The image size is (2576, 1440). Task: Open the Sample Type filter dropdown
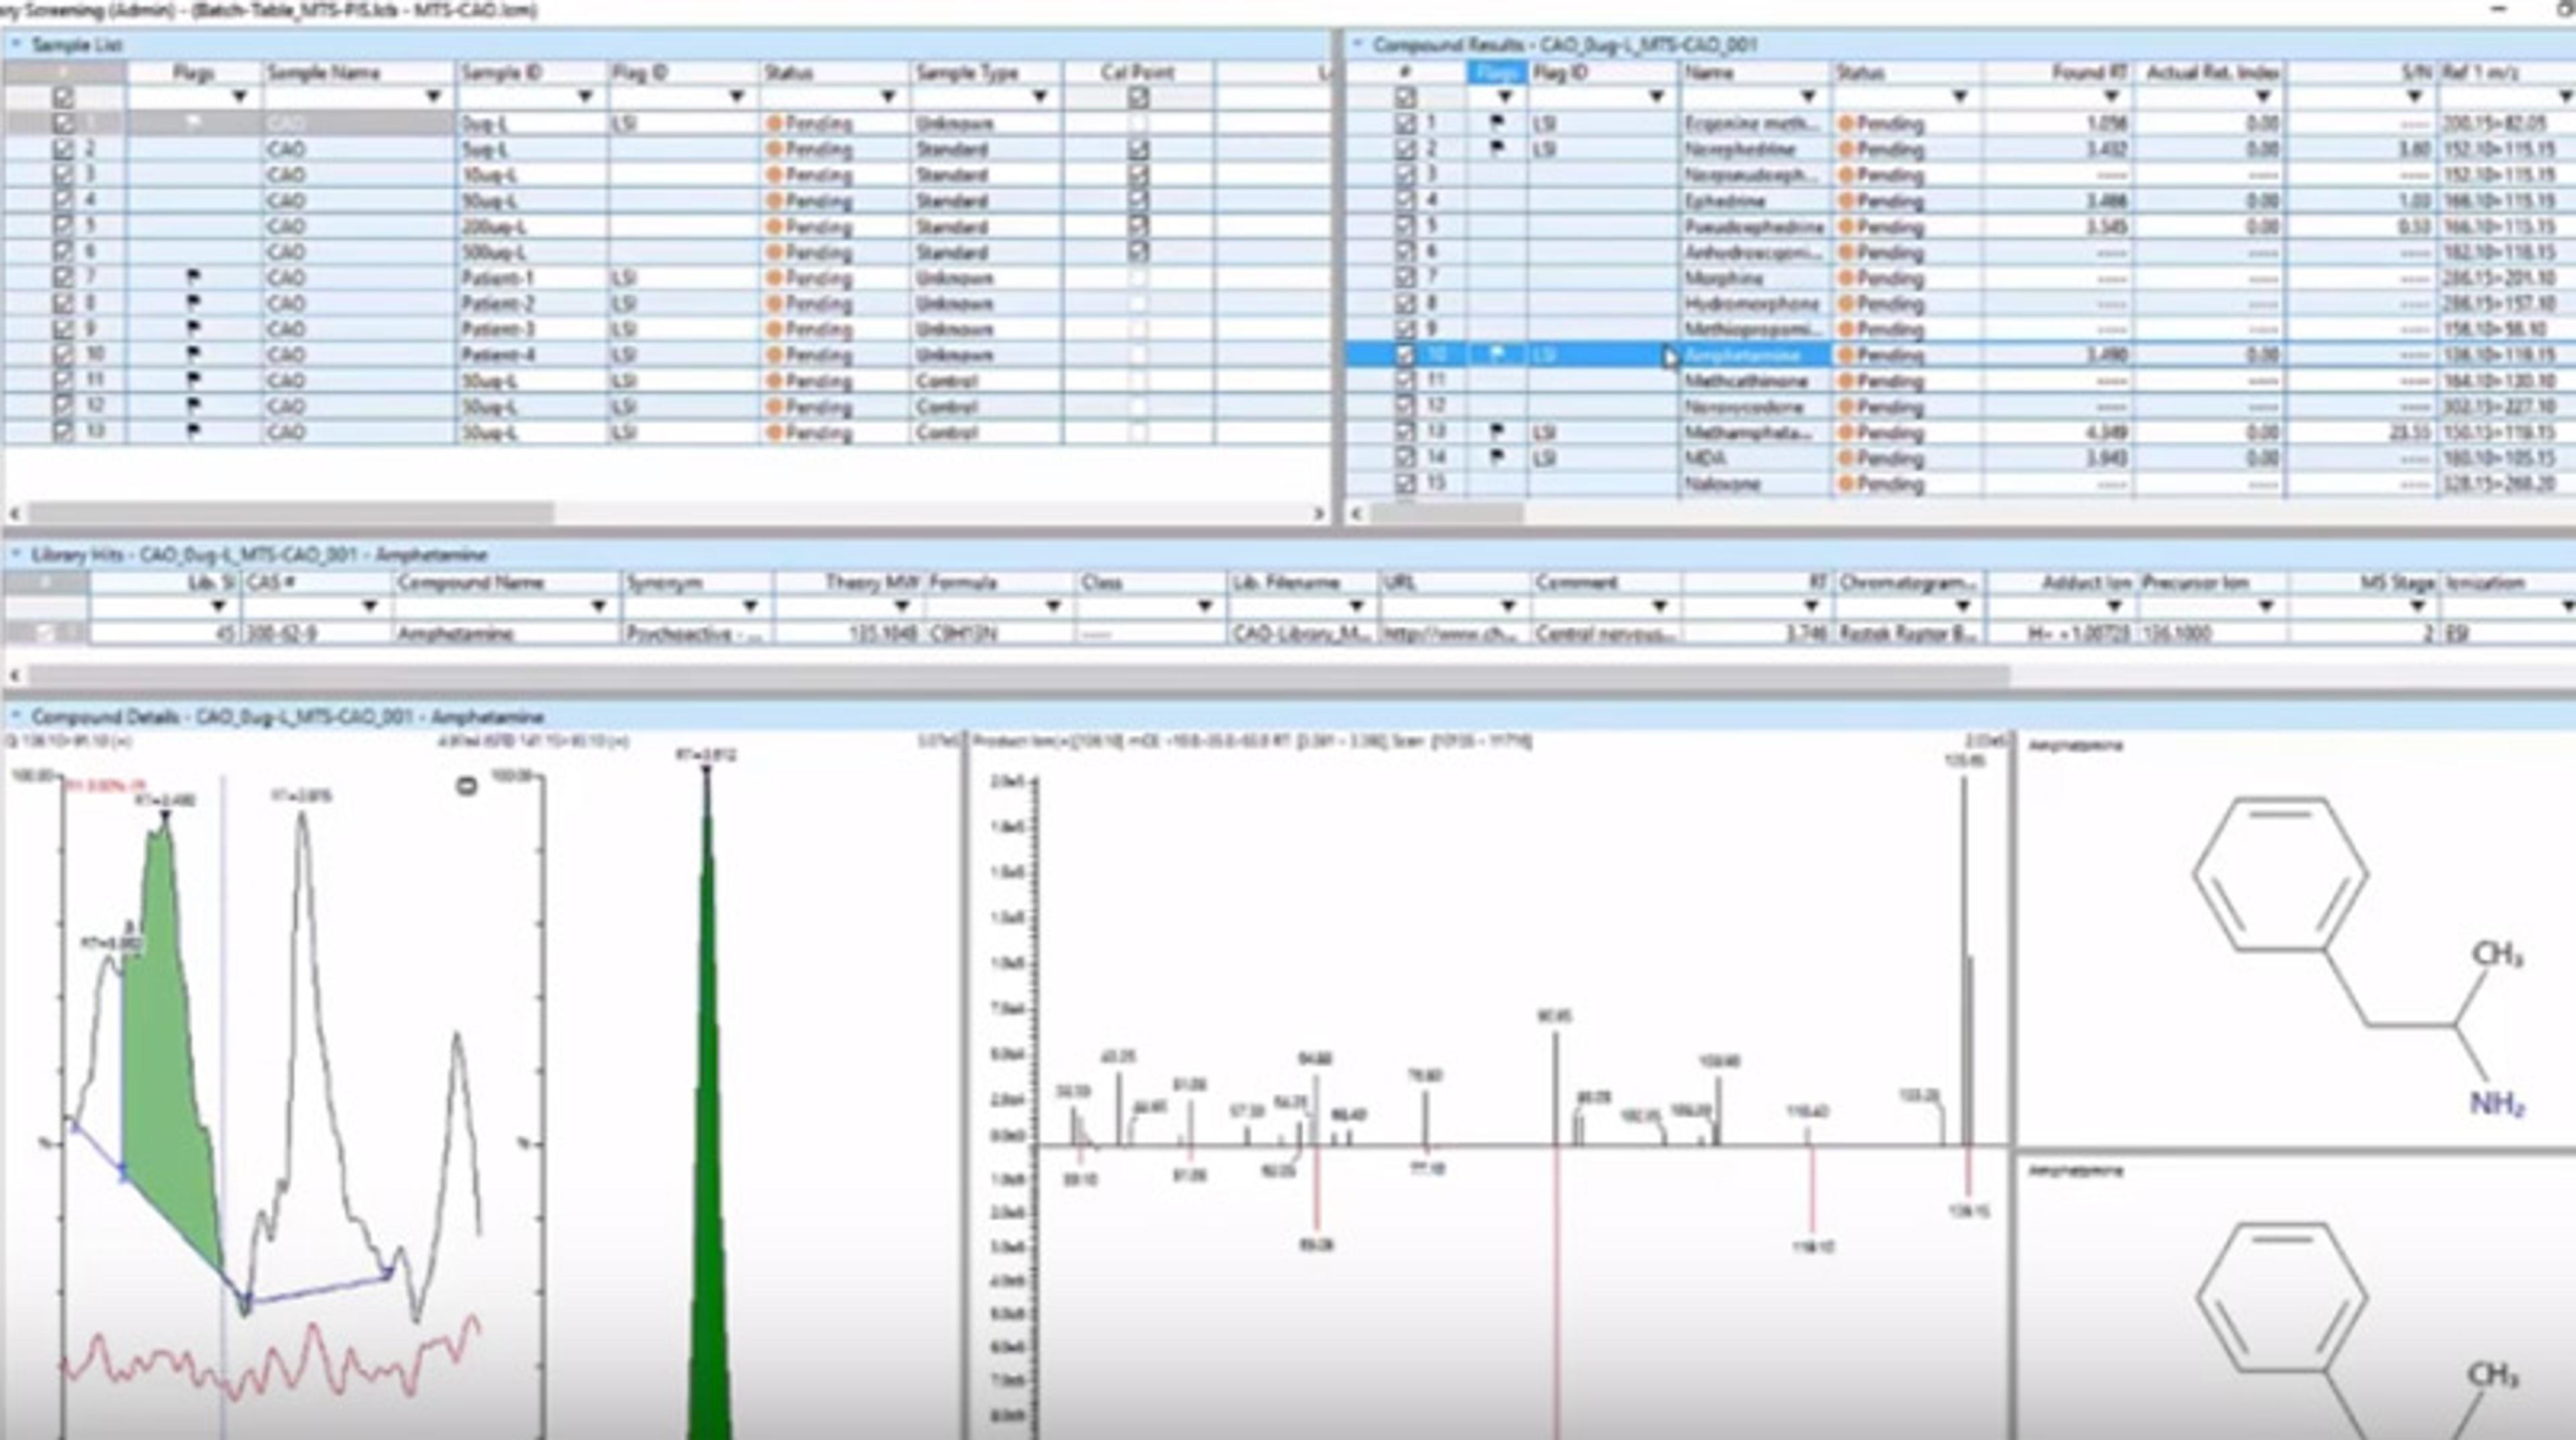[1039, 97]
